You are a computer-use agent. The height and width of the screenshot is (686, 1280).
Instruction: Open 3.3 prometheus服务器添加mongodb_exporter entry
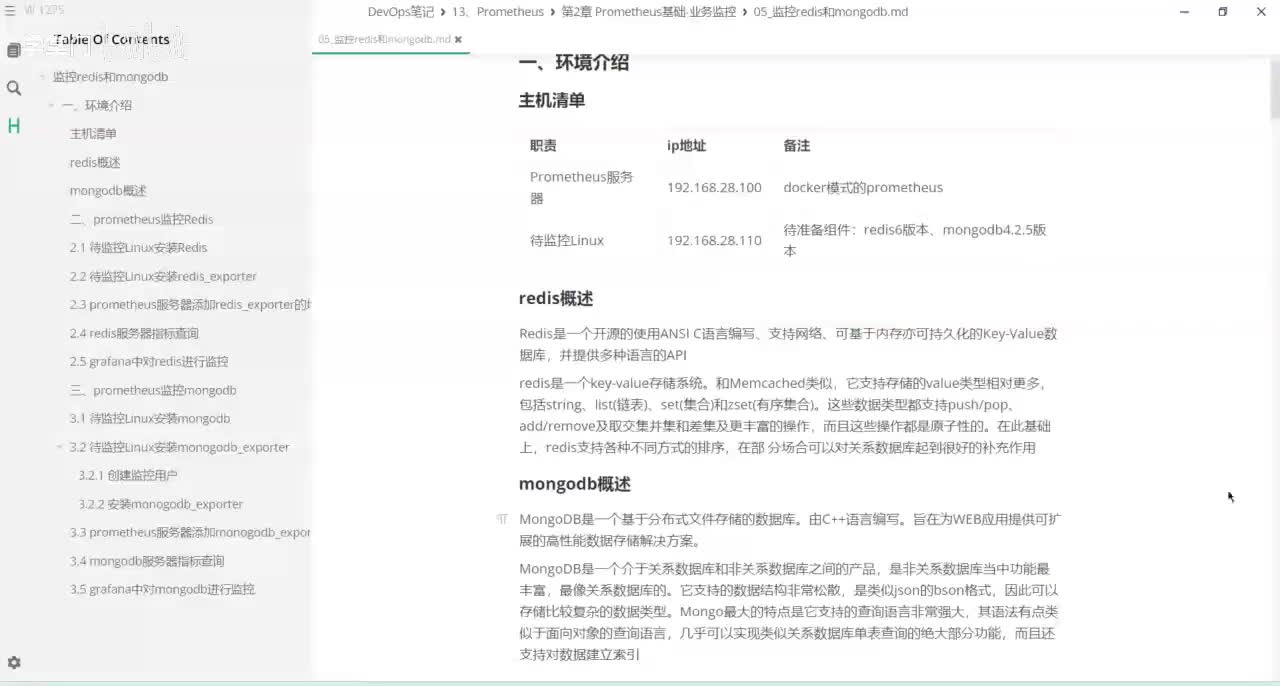coord(190,533)
